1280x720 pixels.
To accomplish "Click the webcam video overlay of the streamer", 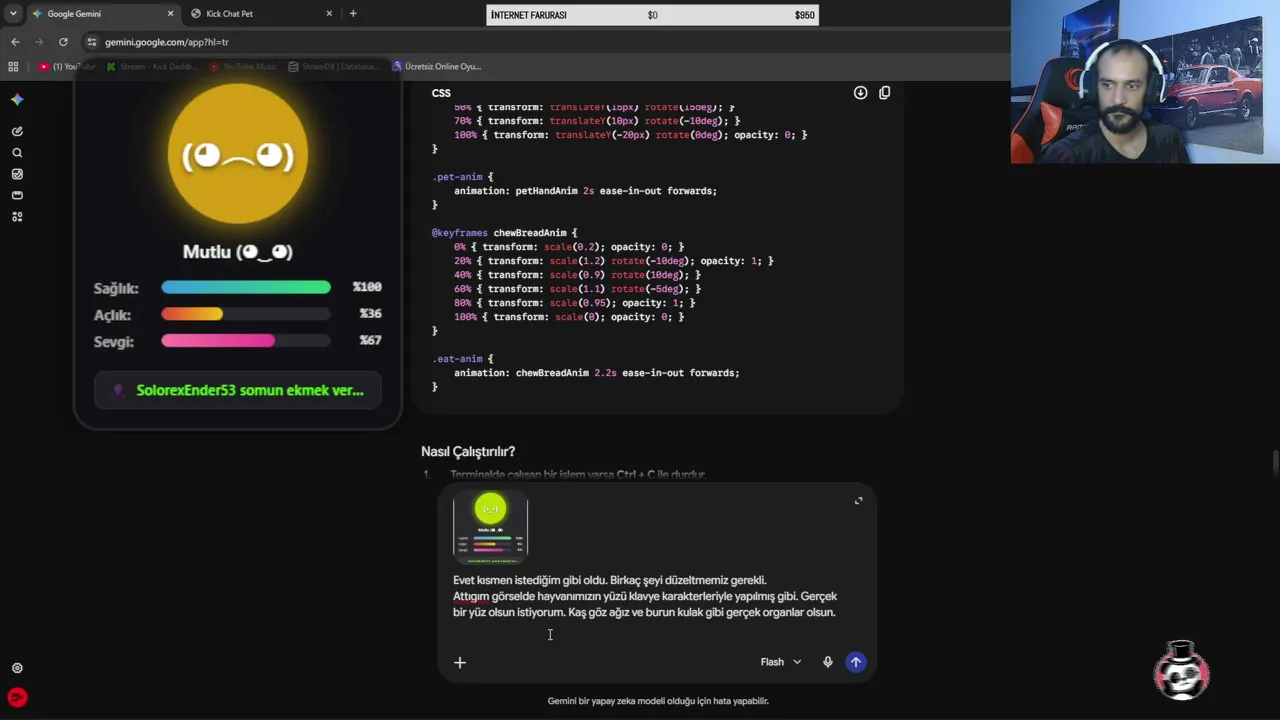I will click(x=1145, y=82).
